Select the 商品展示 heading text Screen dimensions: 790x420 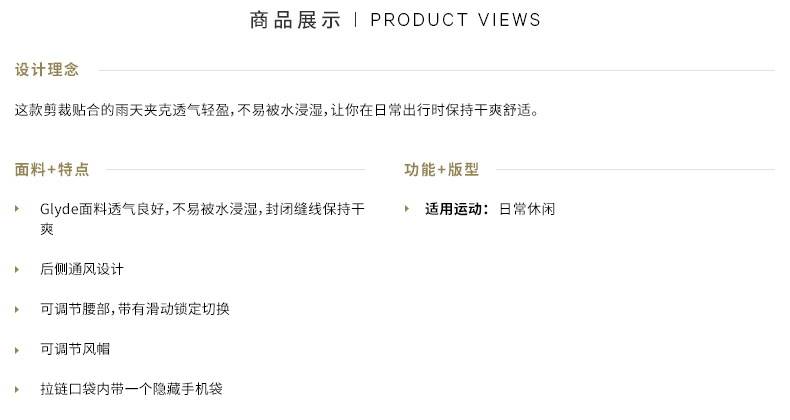tap(295, 20)
